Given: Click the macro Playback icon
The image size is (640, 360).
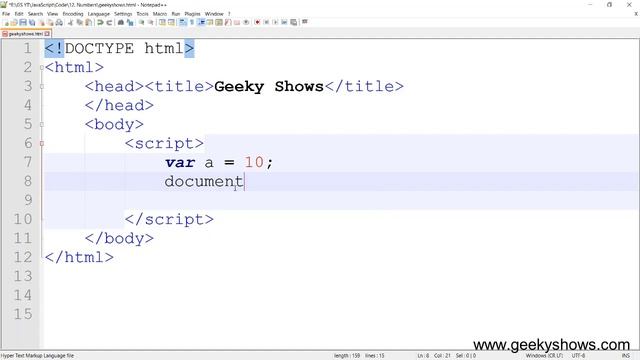Looking at the screenshot, I should 275,22.
